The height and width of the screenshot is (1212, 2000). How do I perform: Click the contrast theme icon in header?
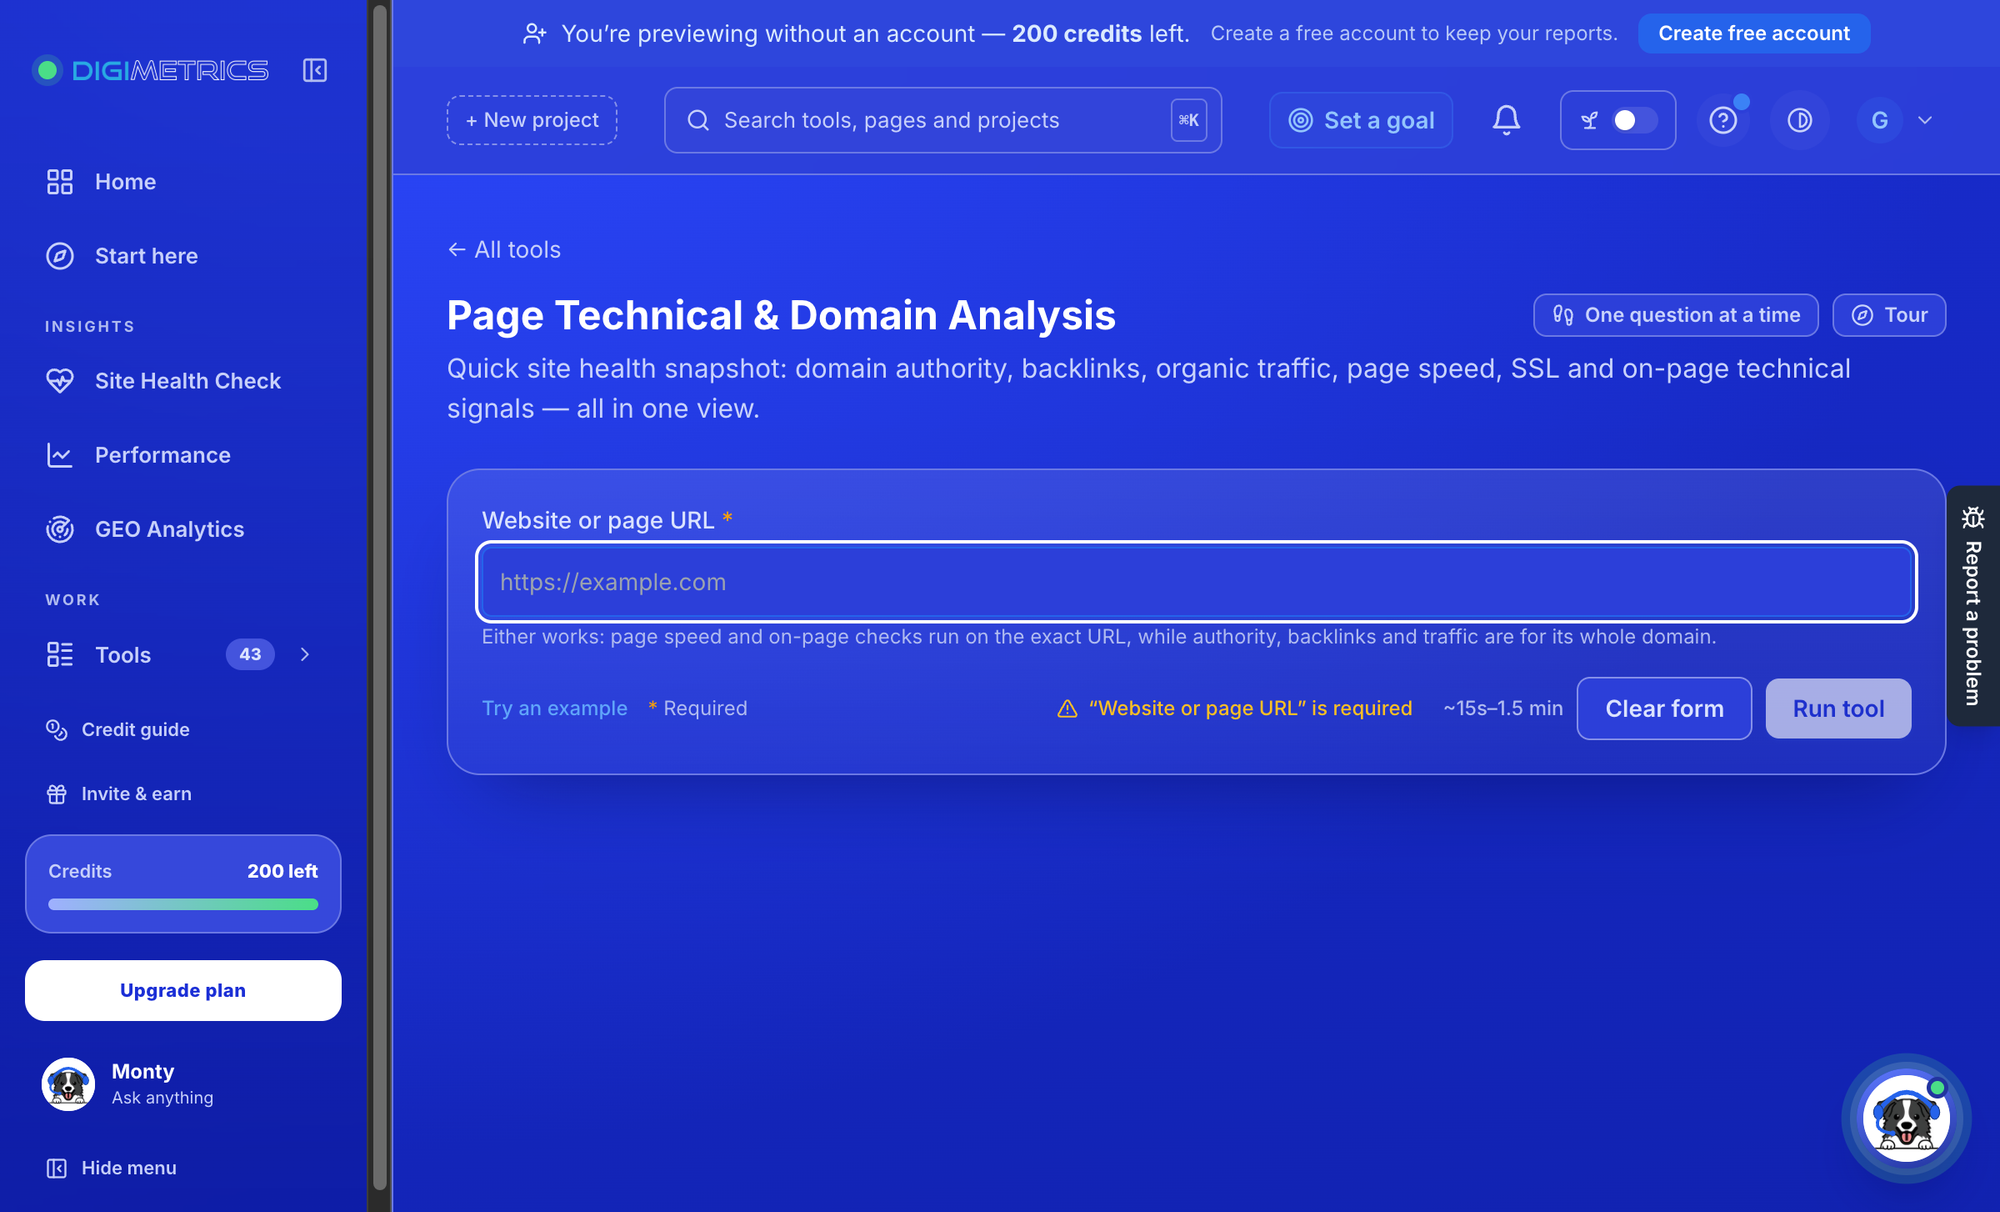1800,120
